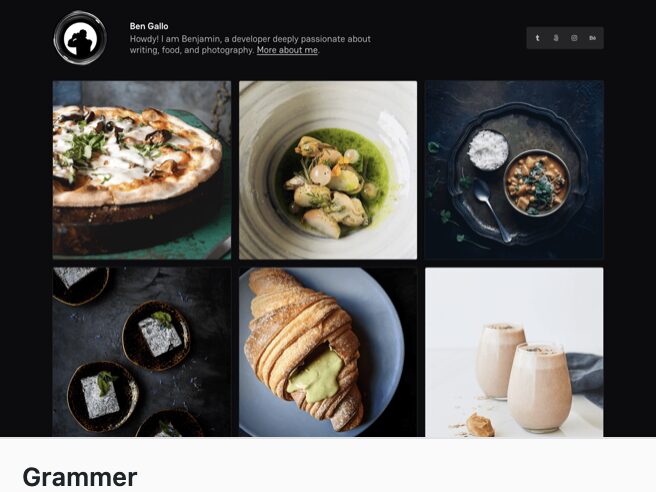Open the smoothie glasses photo
This screenshot has height=492, width=656.
coord(514,352)
